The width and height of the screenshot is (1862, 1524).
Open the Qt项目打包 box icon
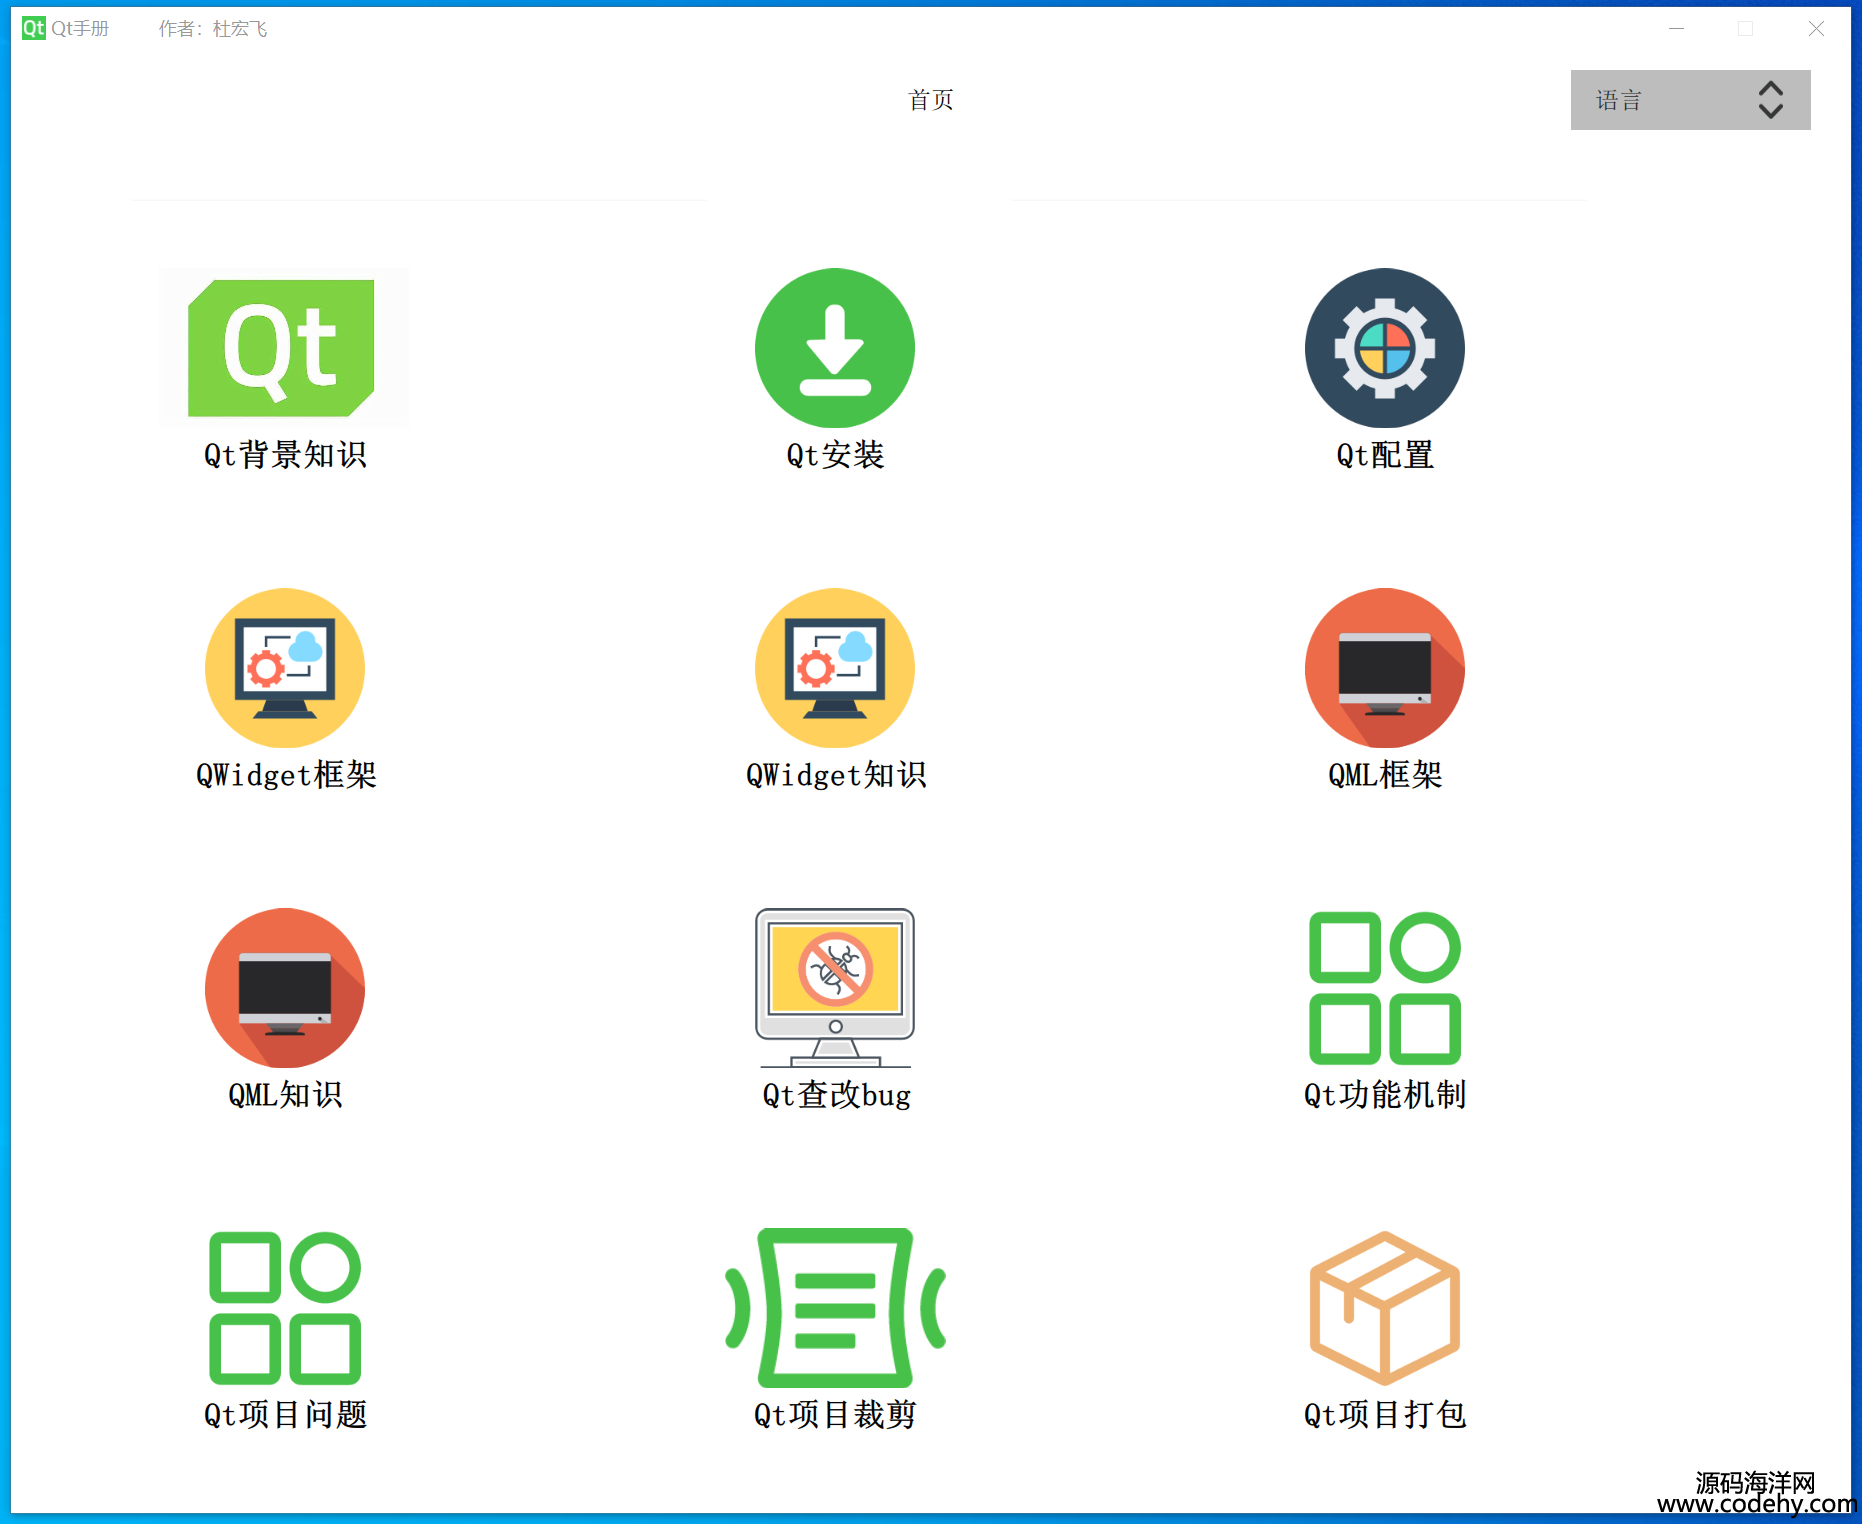[1385, 1308]
